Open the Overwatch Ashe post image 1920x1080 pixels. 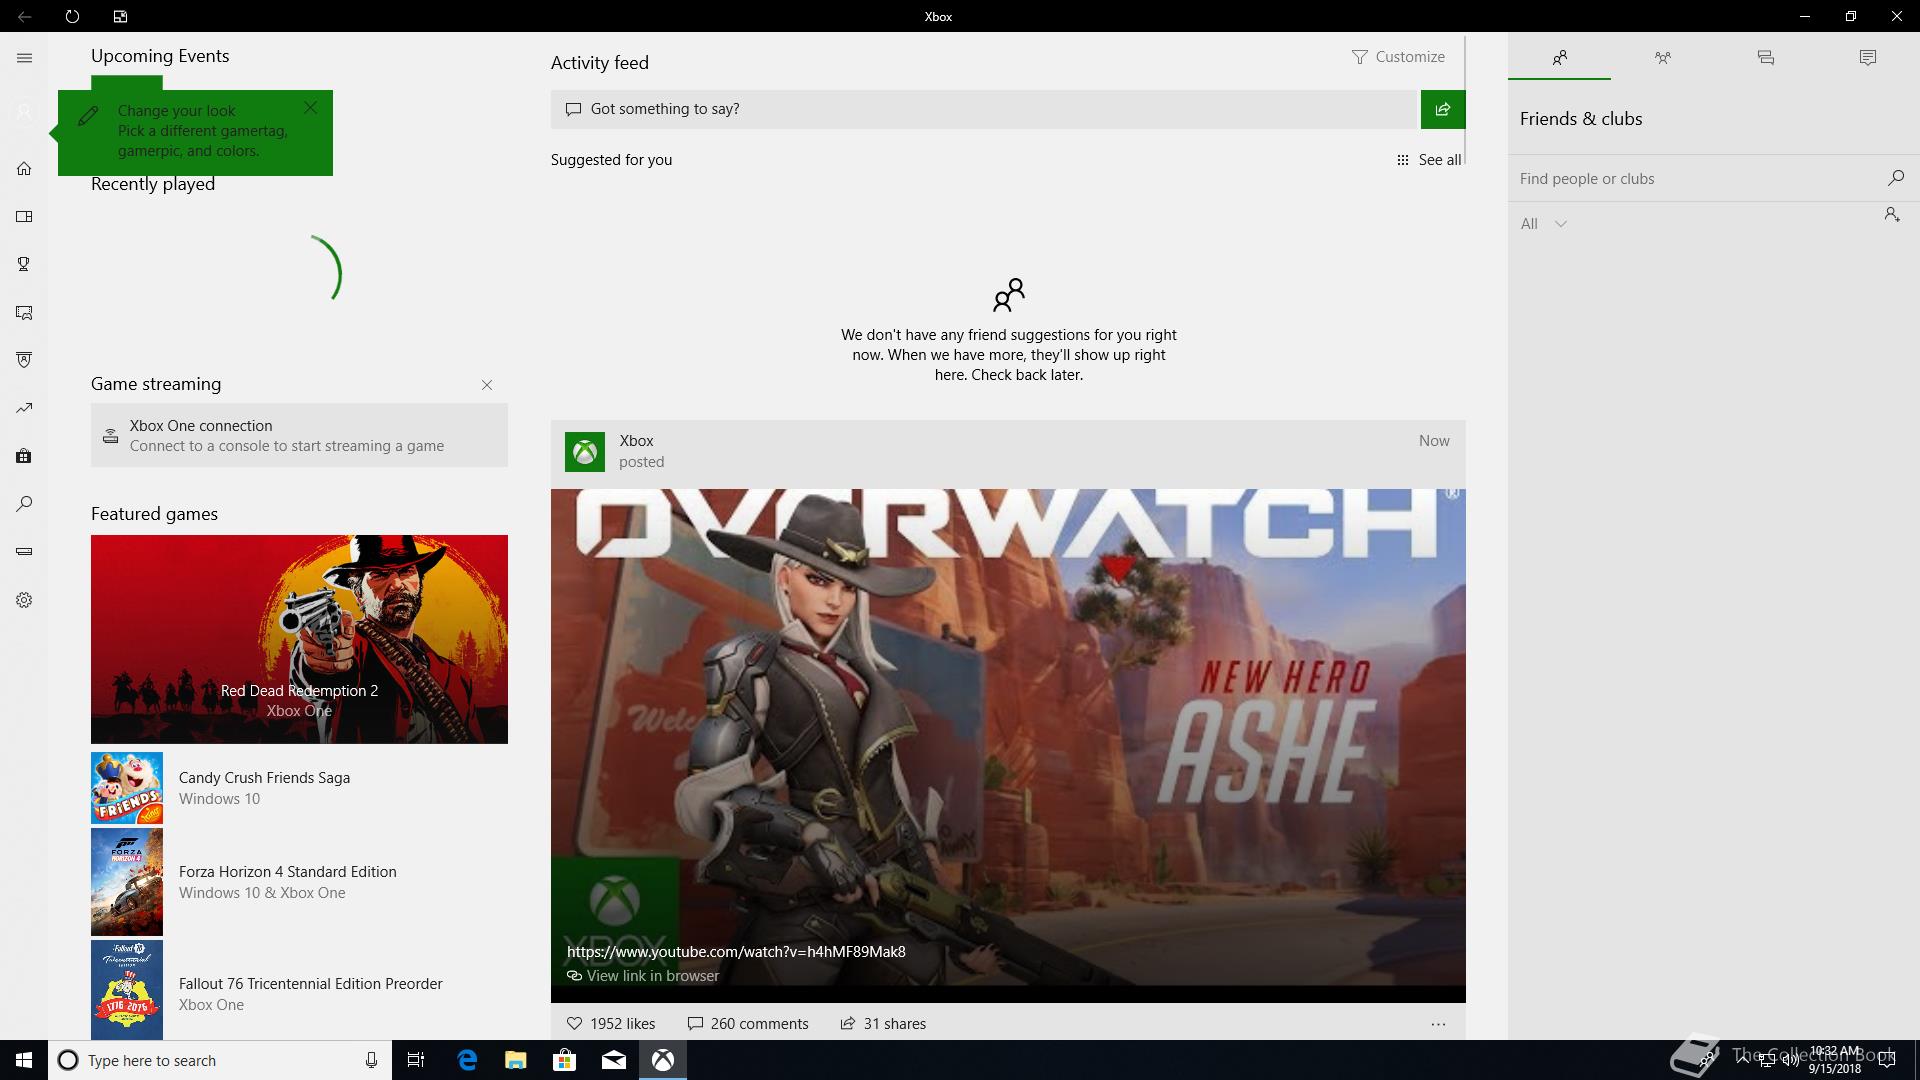(1008, 745)
